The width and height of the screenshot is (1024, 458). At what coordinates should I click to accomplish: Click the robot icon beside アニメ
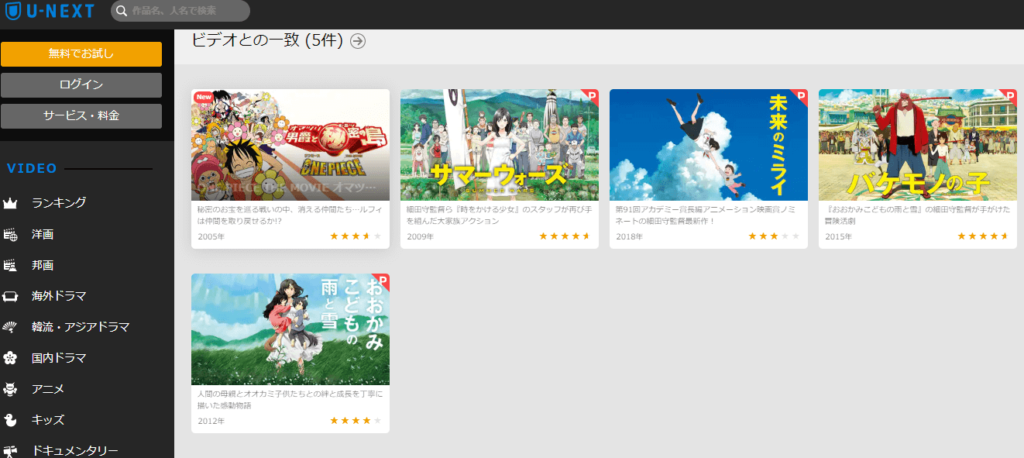tap(10, 389)
